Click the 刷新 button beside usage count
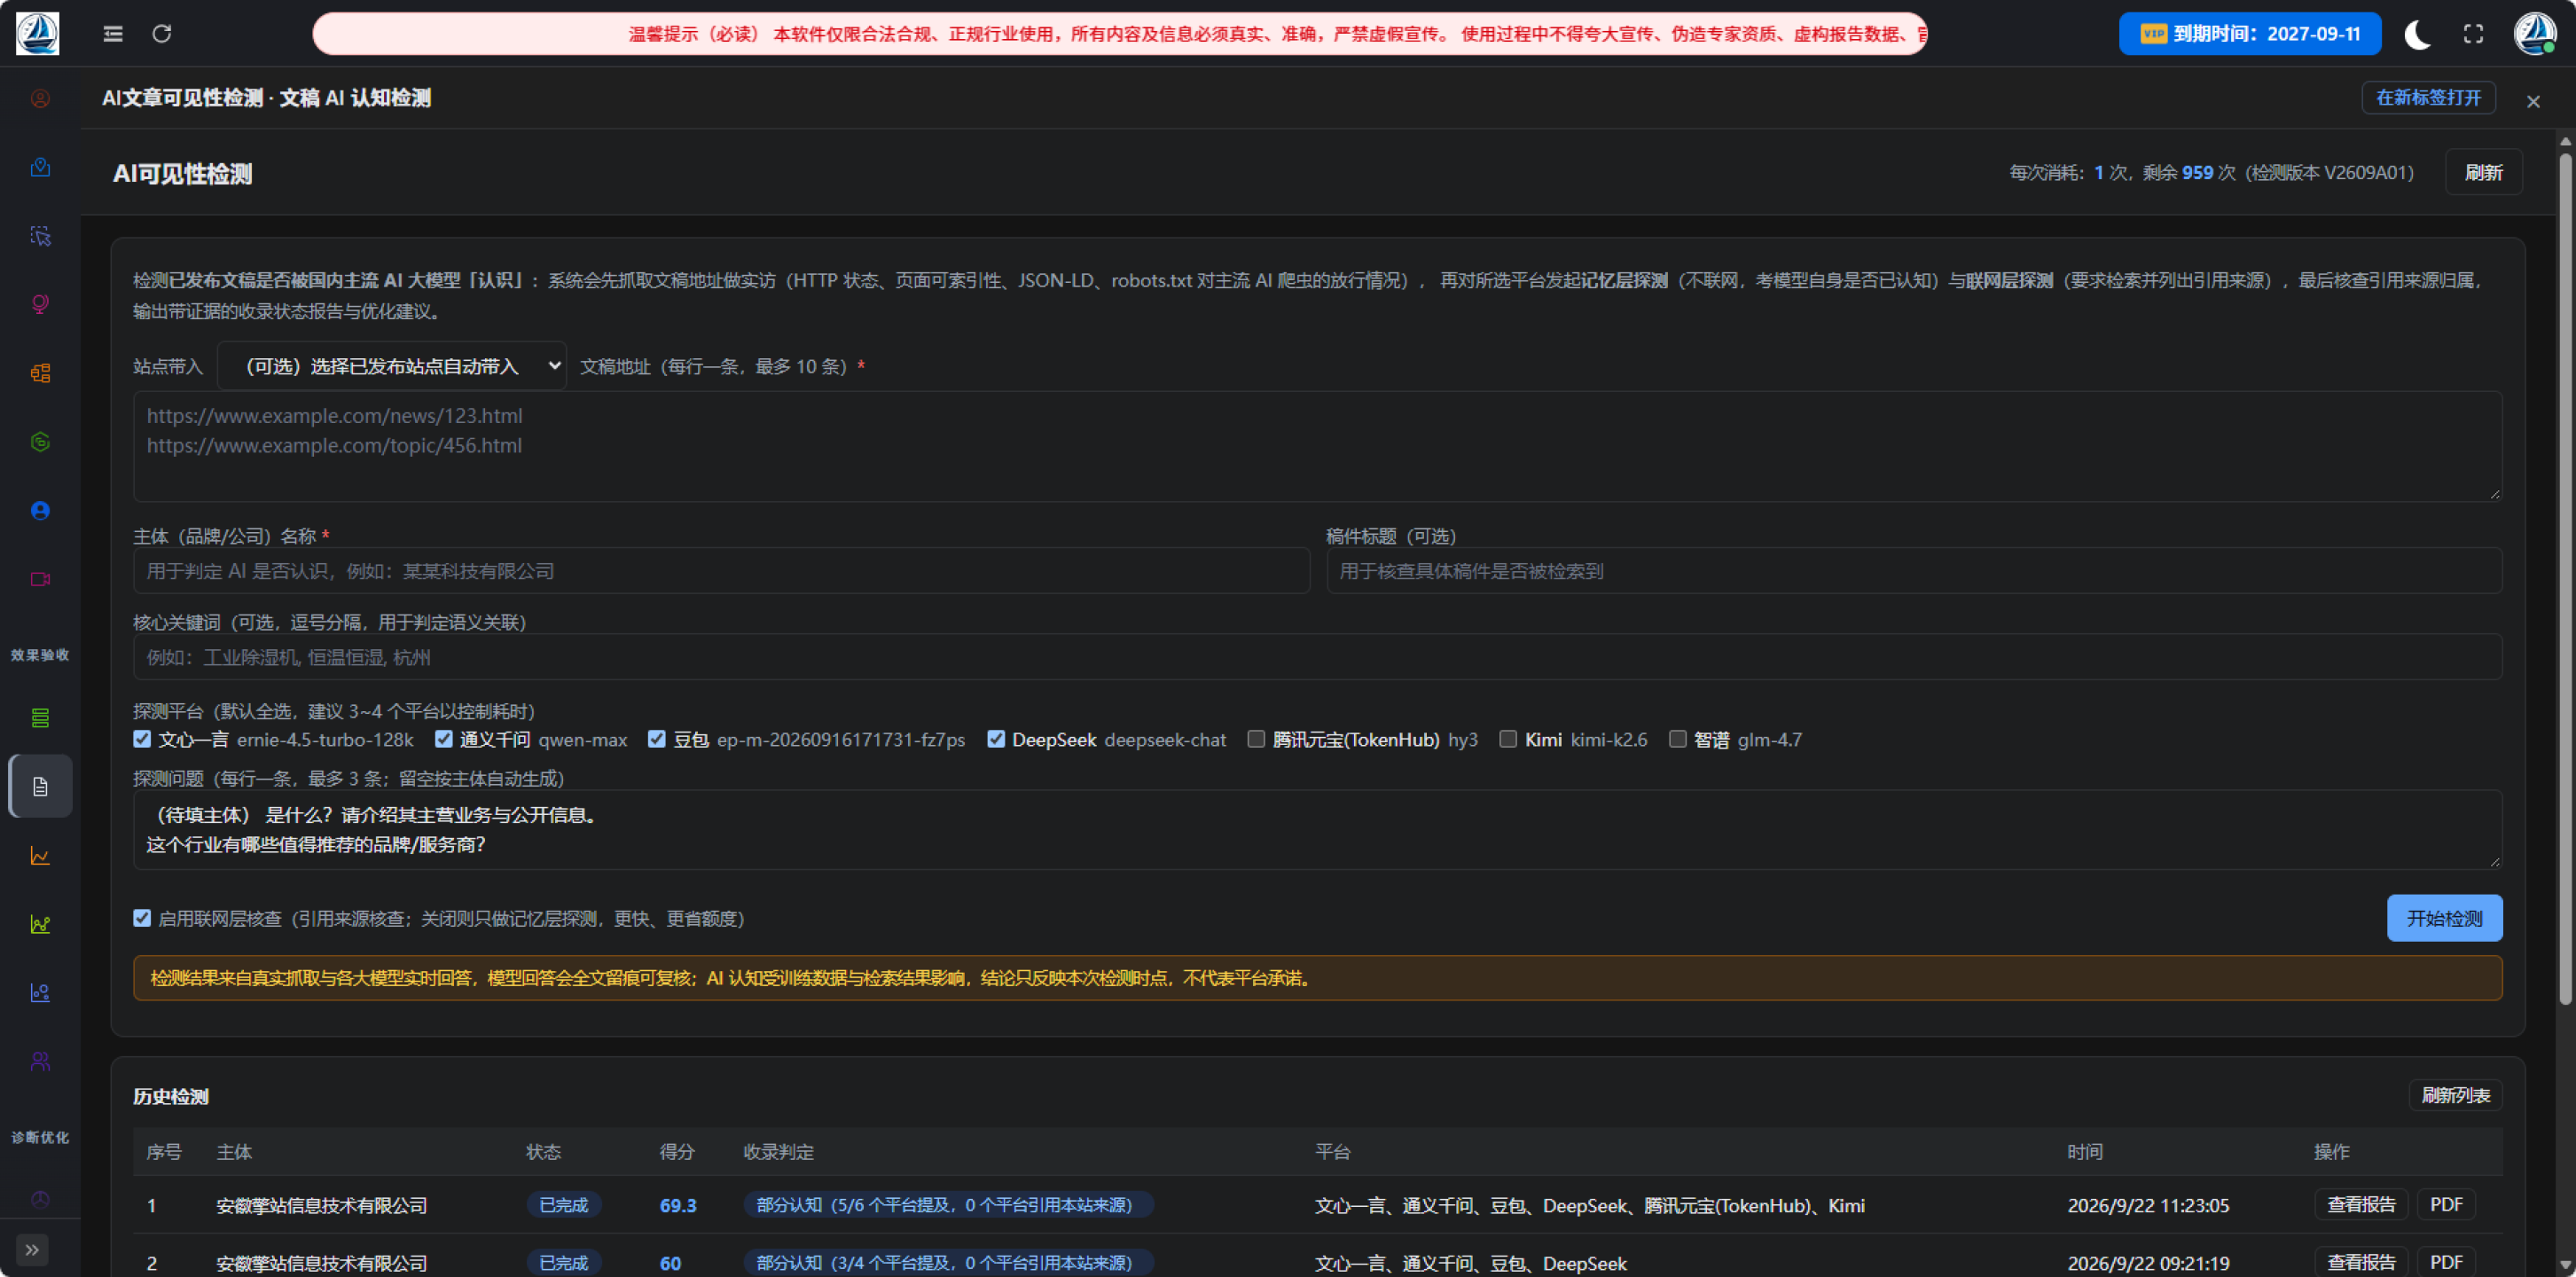Viewport: 2576px width, 1277px height. click(2483, 172)
